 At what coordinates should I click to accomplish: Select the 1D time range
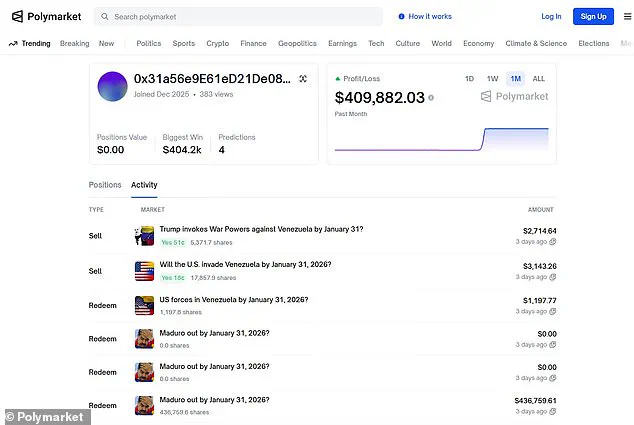pyautogui.click(x=469, y=79)
